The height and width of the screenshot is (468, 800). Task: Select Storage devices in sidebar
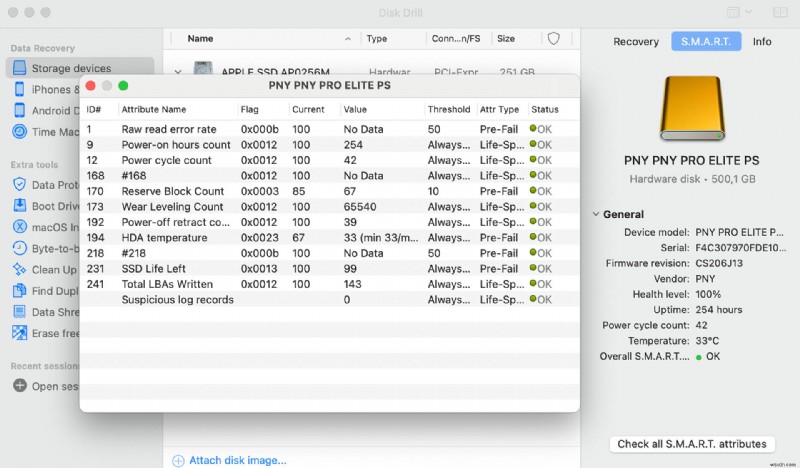click(80, 68)
